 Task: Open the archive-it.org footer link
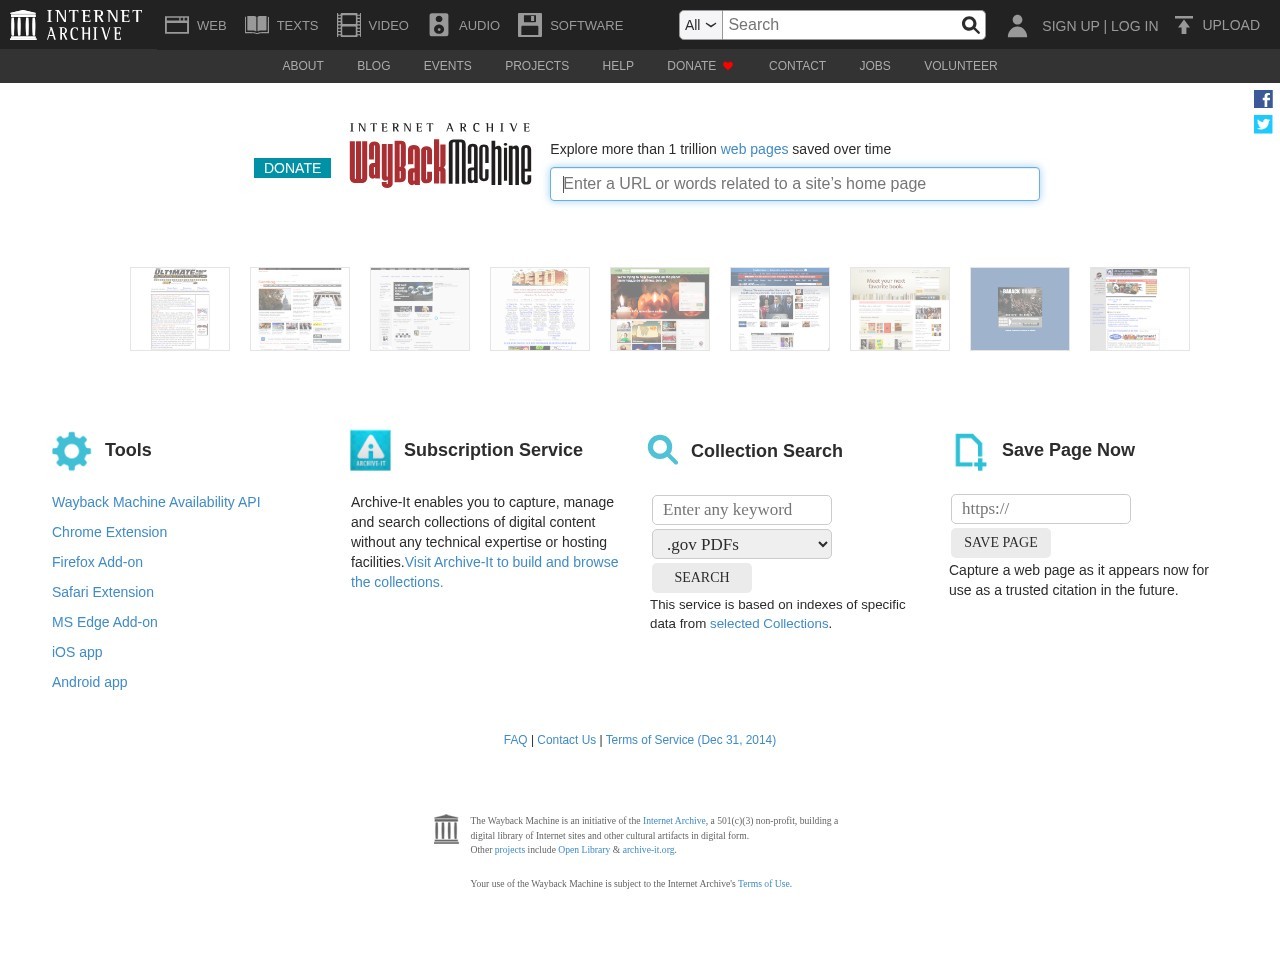pyautogui.click(x=648, y=850)
